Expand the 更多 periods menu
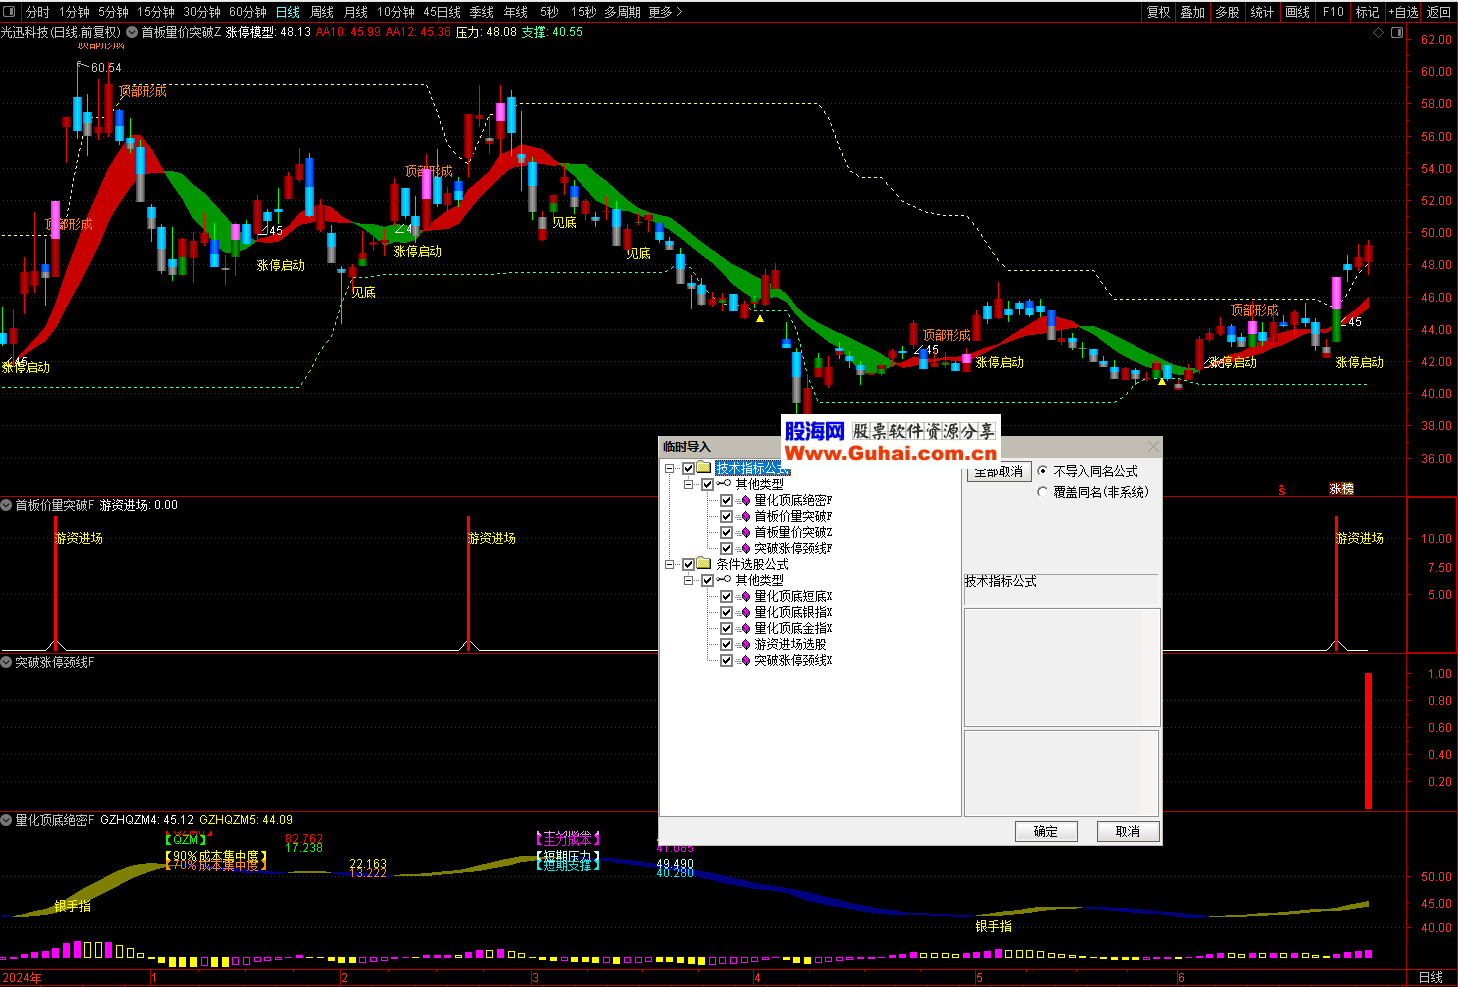1458x987 pixels. [x=665, y=12]
